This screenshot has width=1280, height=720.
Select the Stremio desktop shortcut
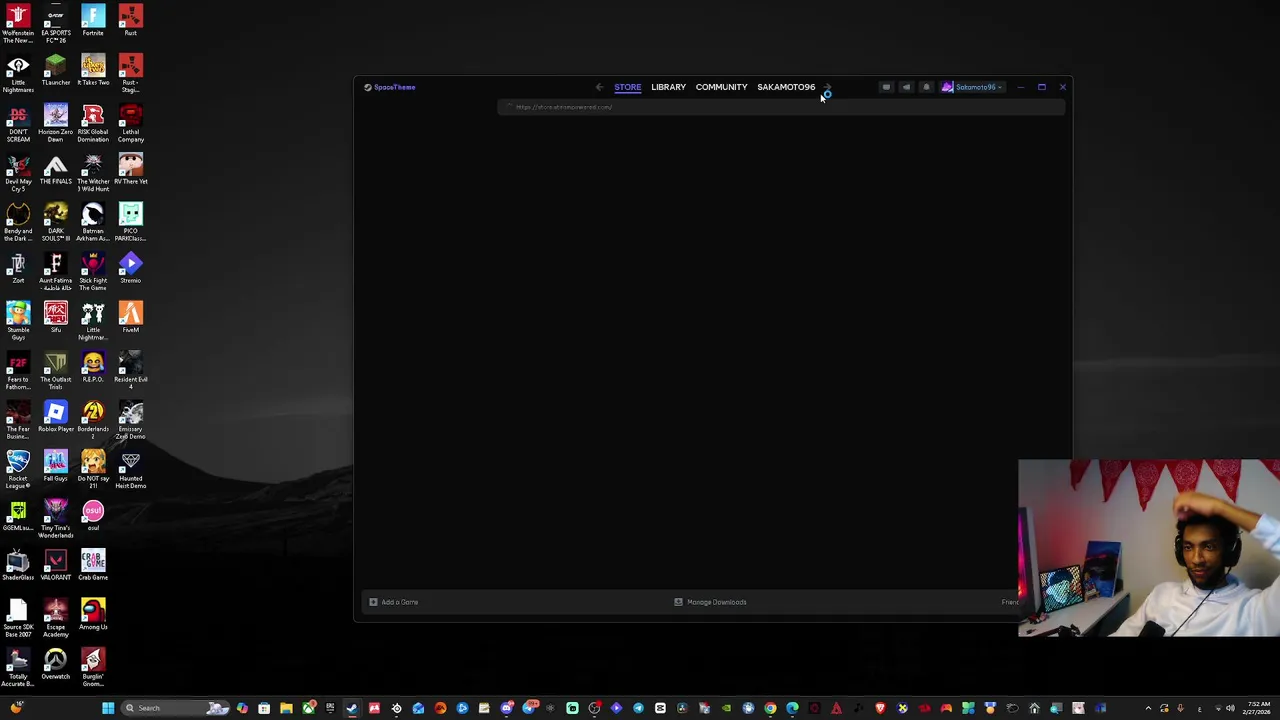tap(130, 268)
